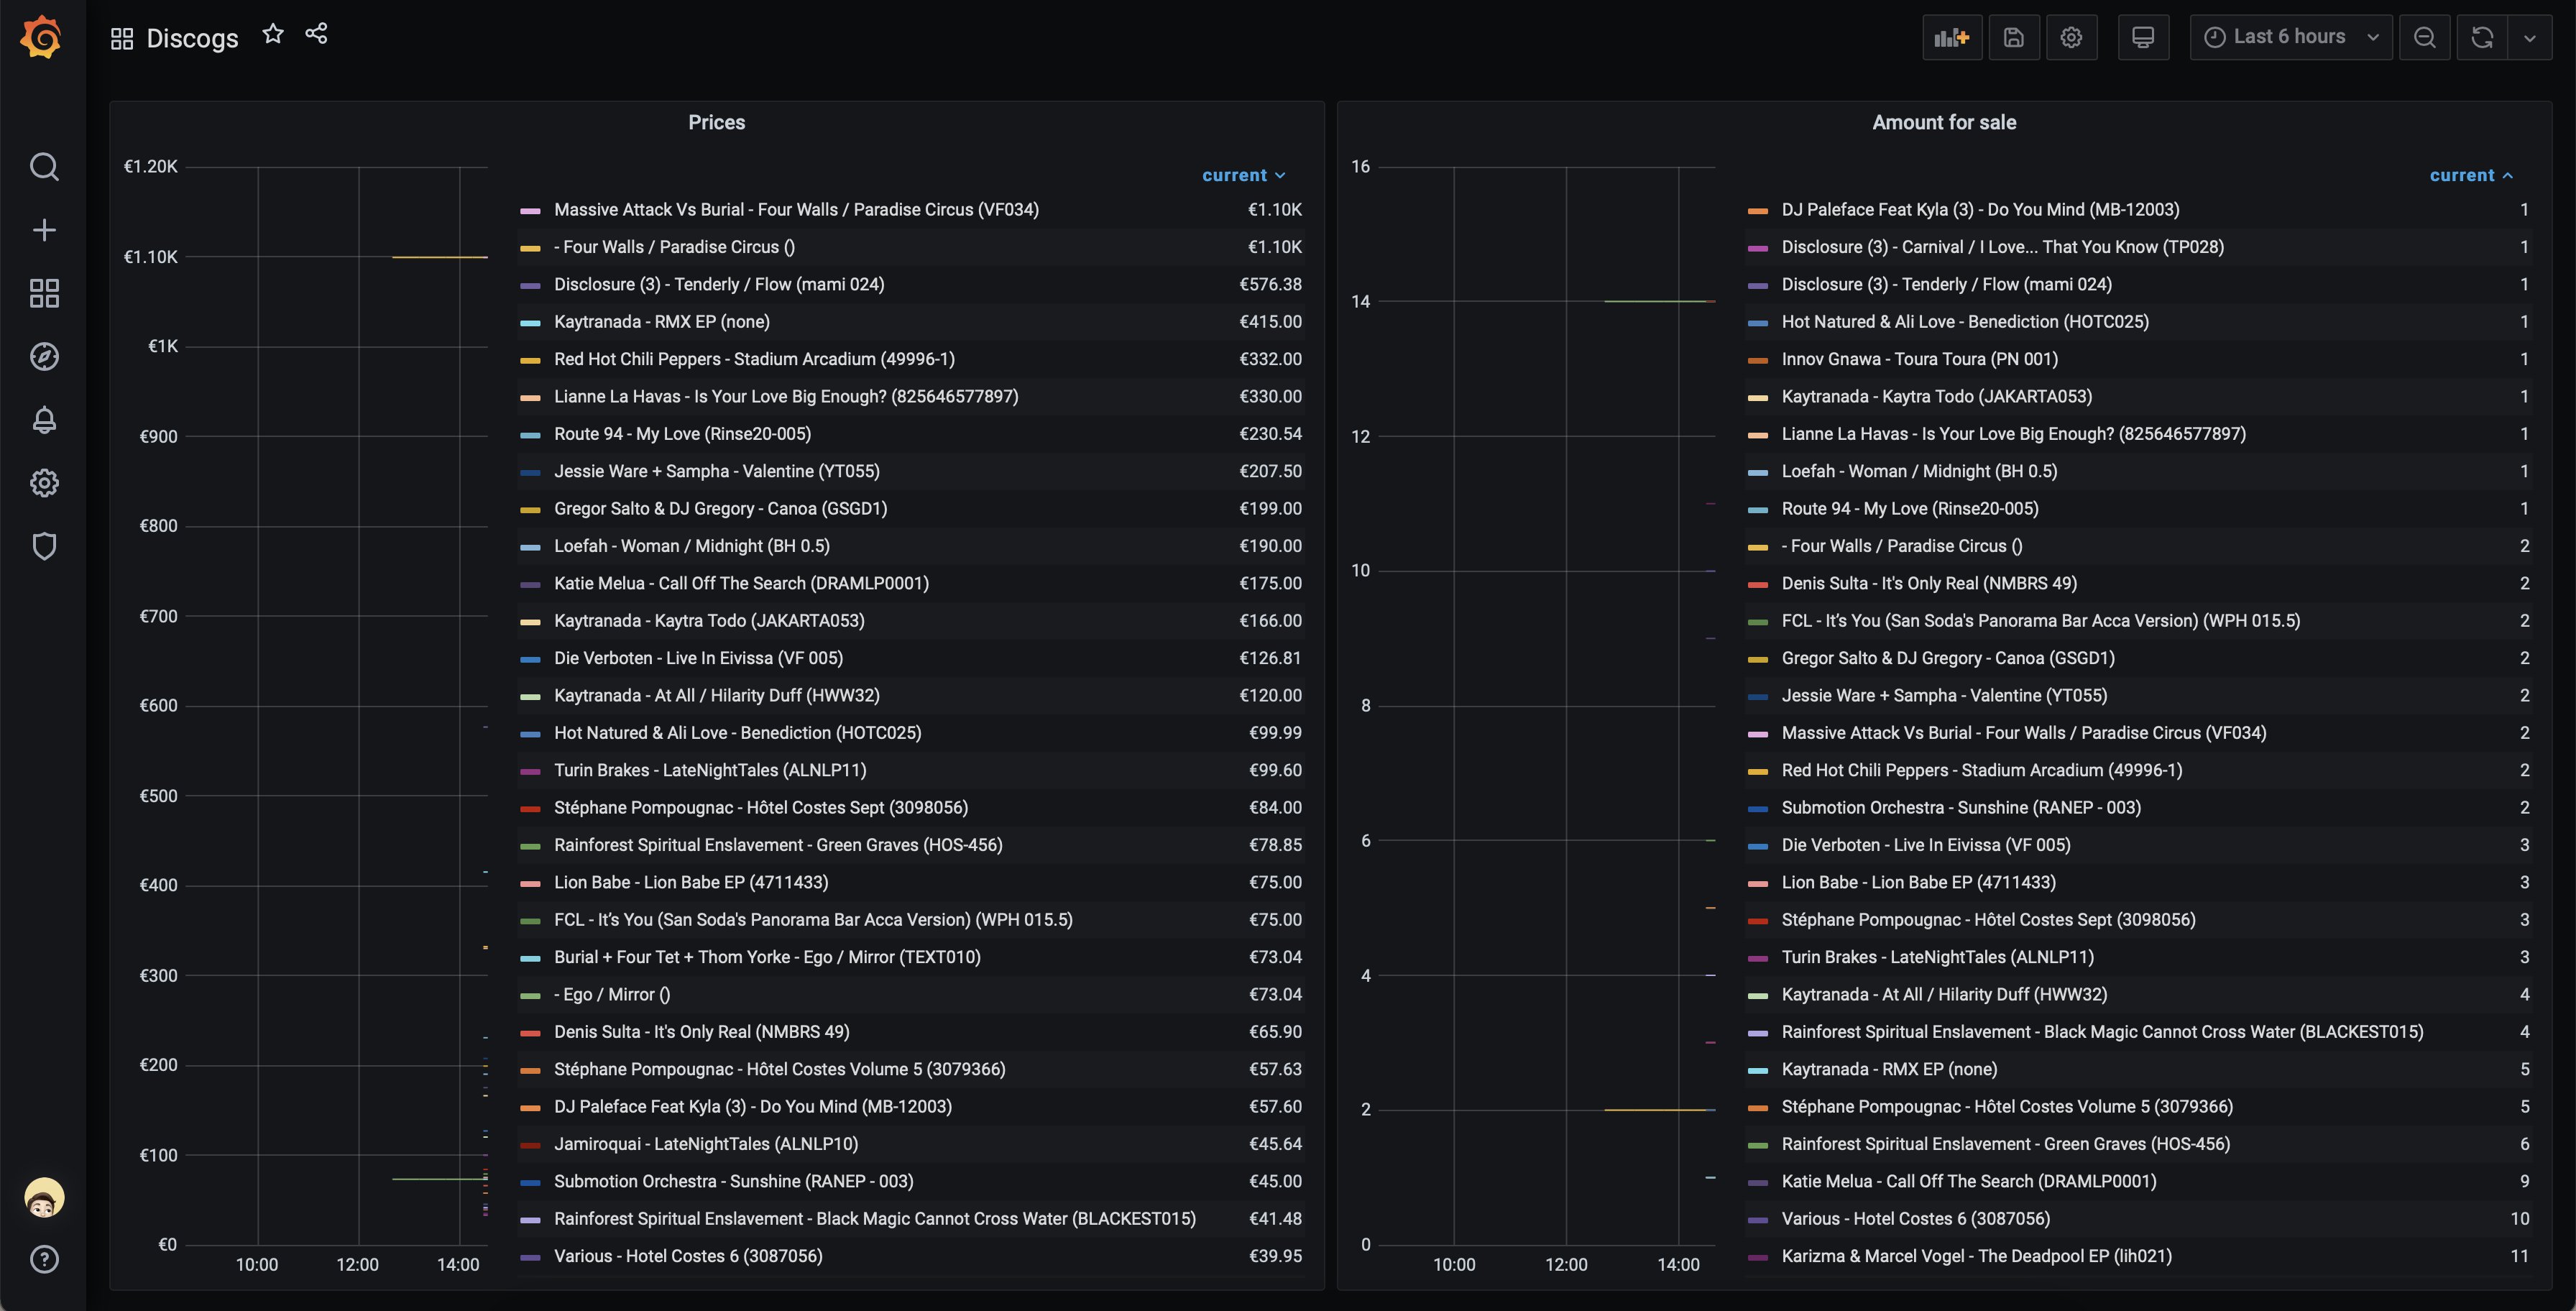Click the dashboard grid icon beside Discogs

coord(122,39)
